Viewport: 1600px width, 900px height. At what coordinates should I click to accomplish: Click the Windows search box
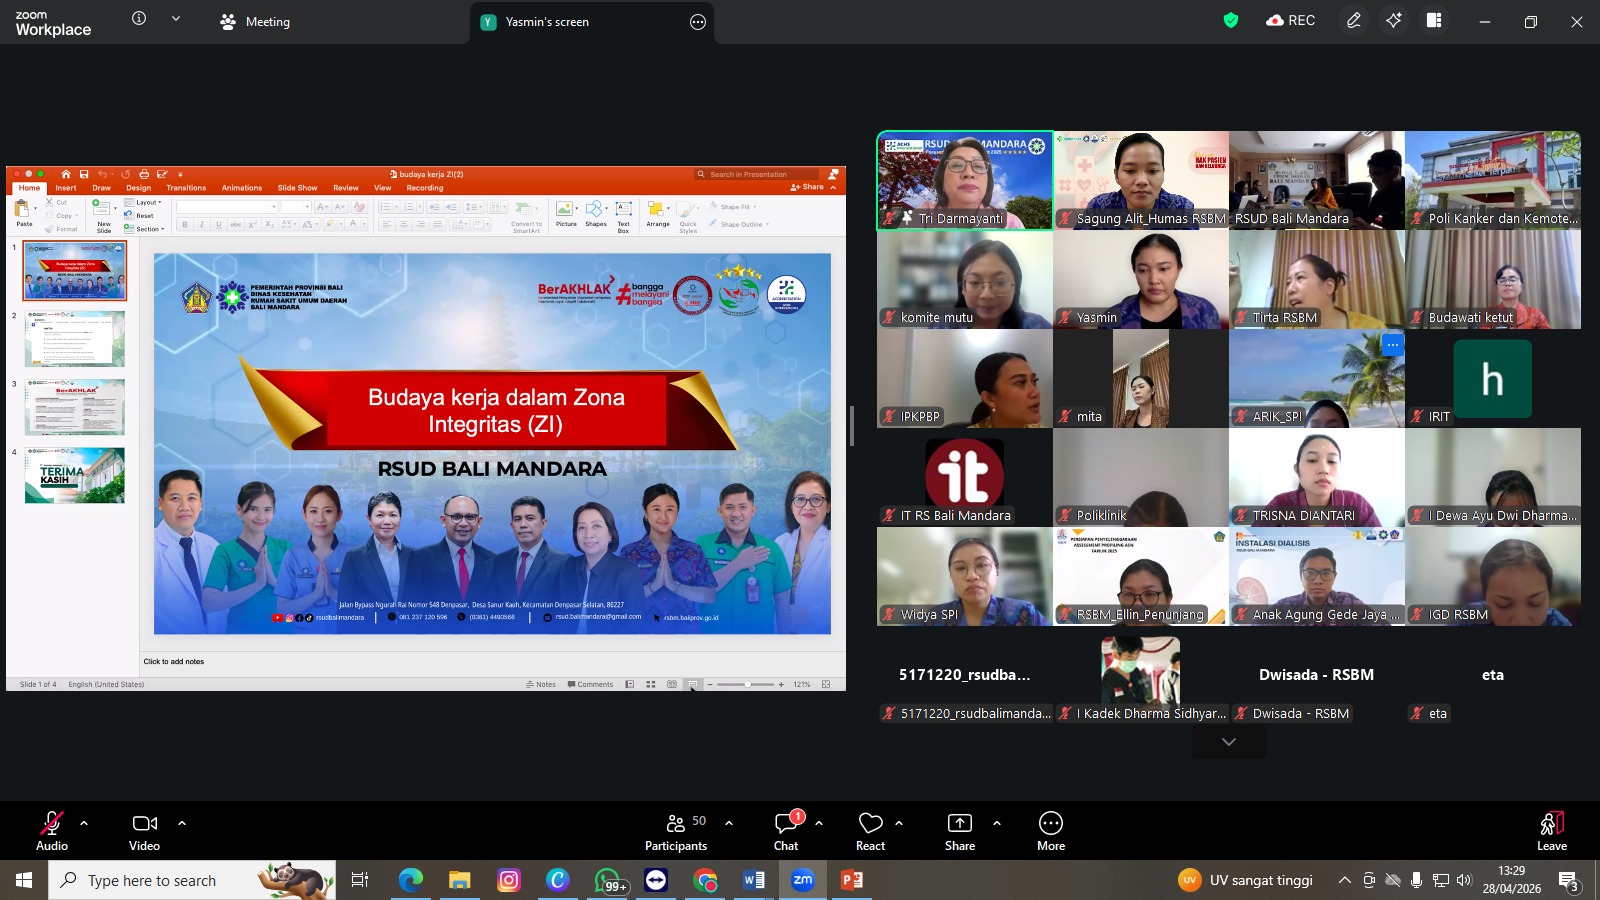click(192, 880)
